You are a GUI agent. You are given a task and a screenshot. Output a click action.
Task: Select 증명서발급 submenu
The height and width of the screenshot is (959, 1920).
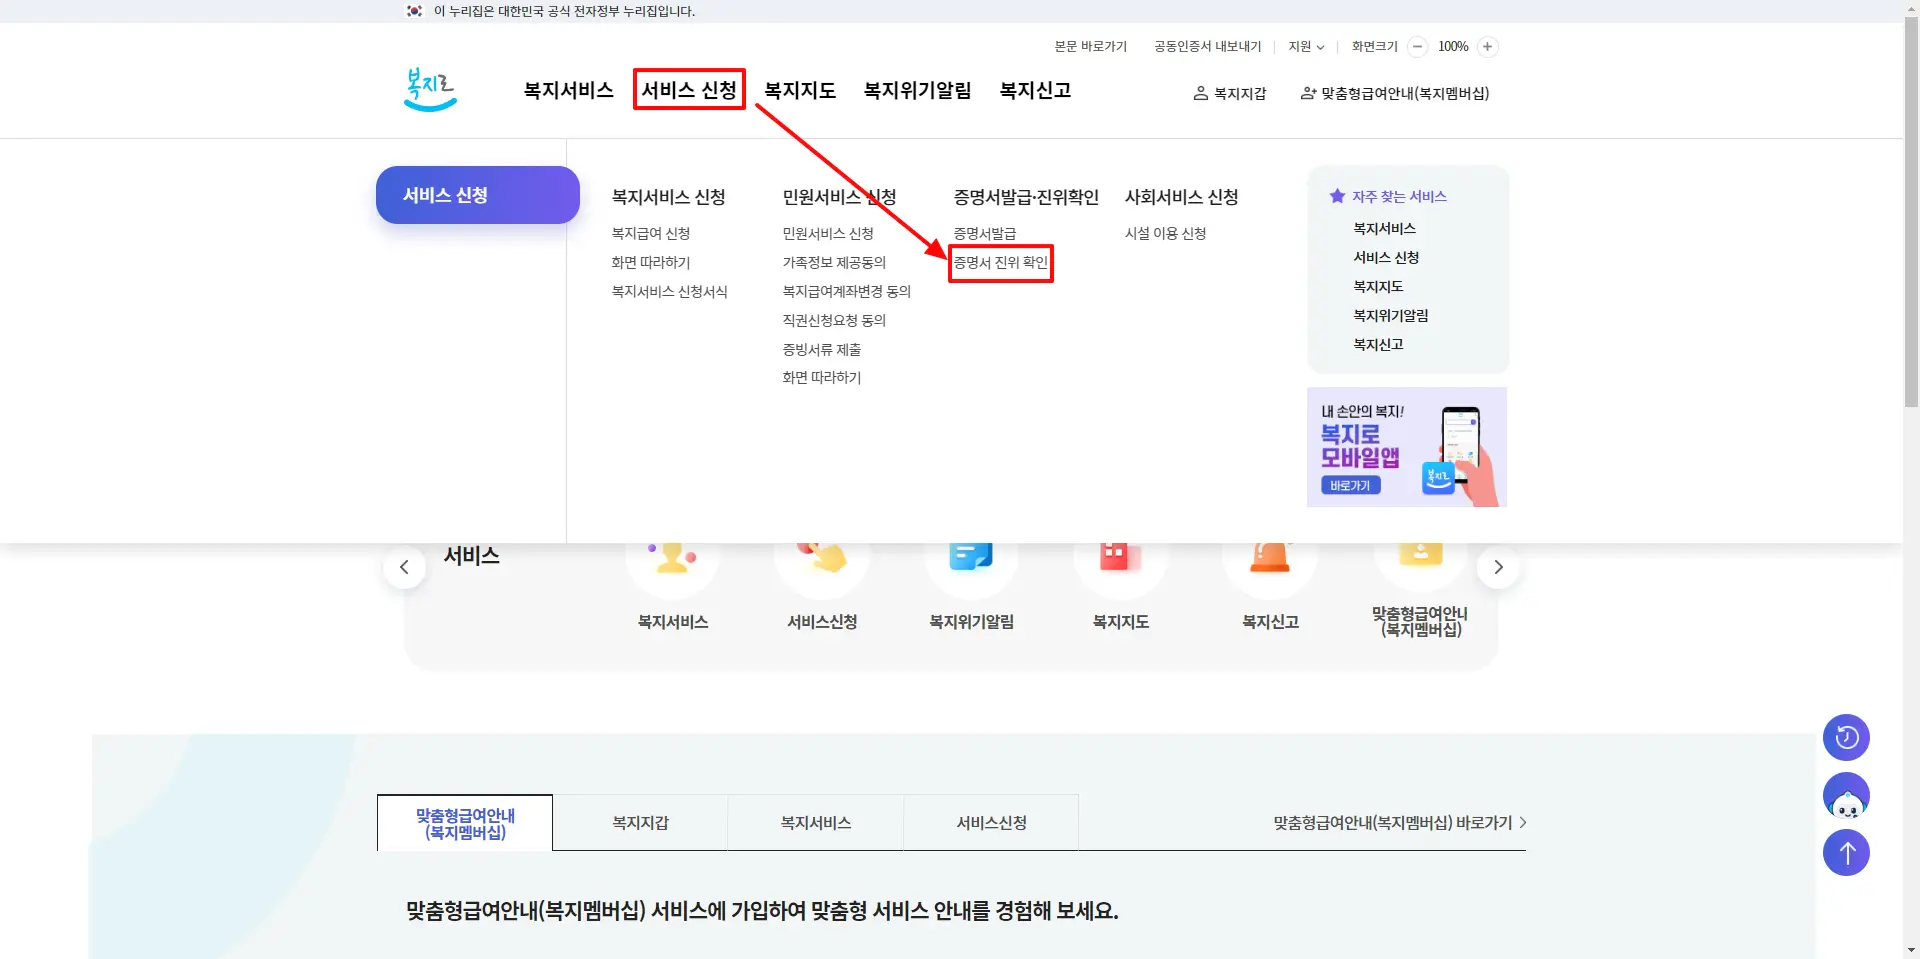point(984,233)
